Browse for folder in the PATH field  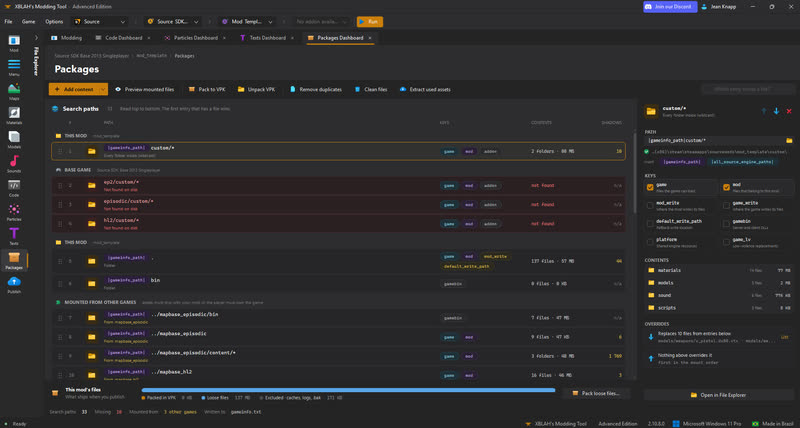[789, 140]
